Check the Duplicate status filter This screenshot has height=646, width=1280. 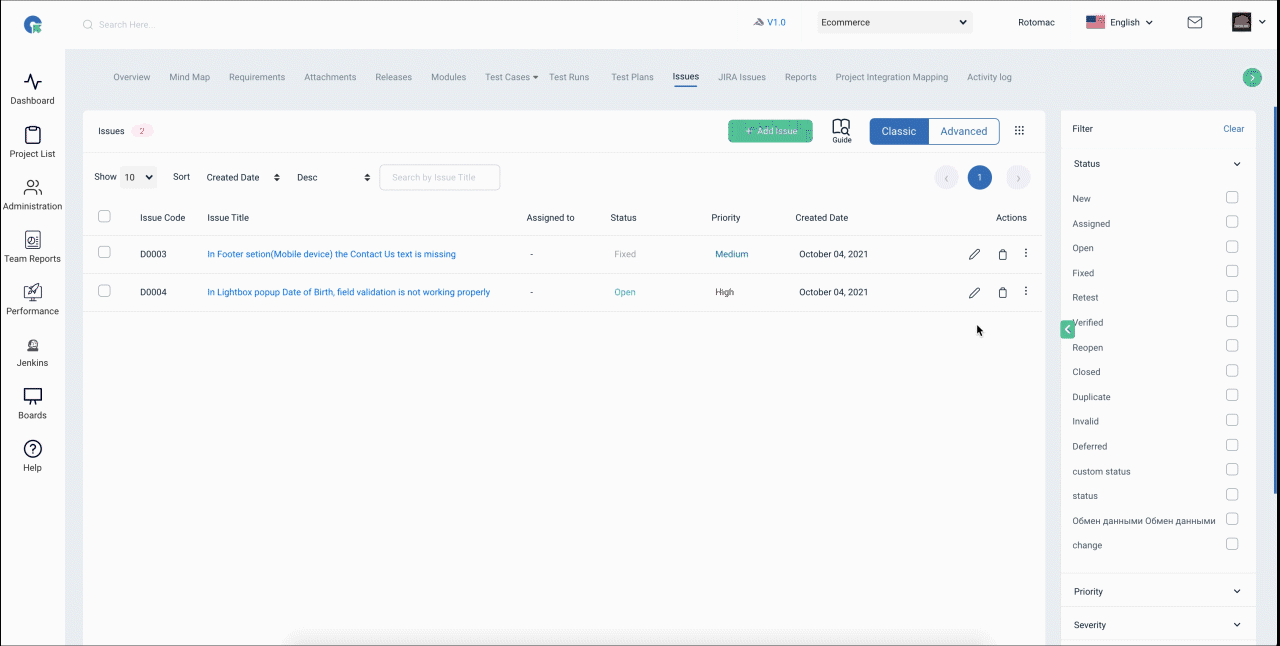(1232, 396)
